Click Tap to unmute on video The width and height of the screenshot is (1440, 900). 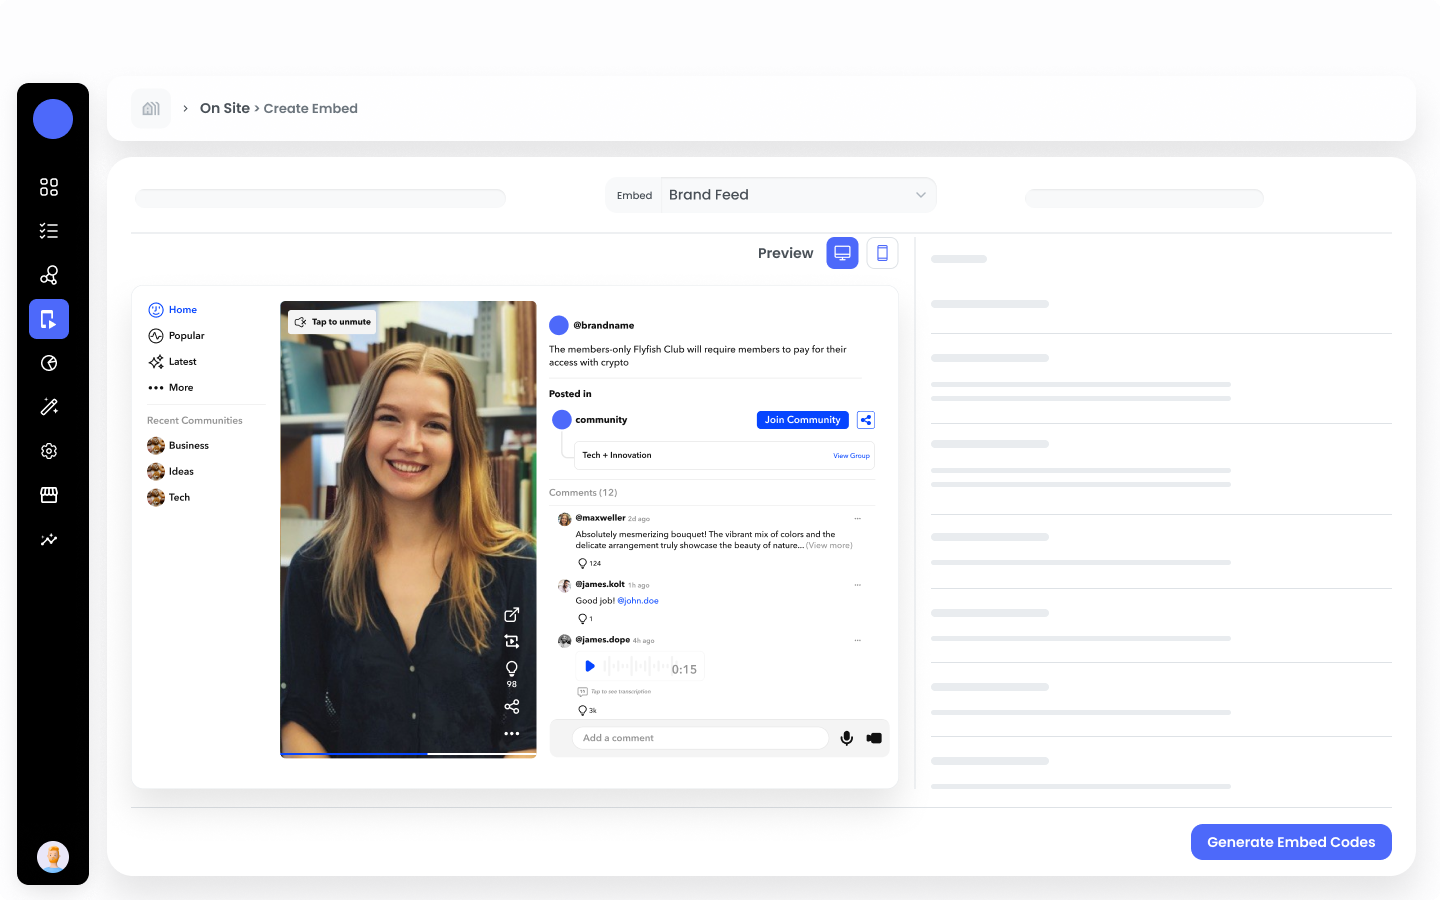pos(333,322)
